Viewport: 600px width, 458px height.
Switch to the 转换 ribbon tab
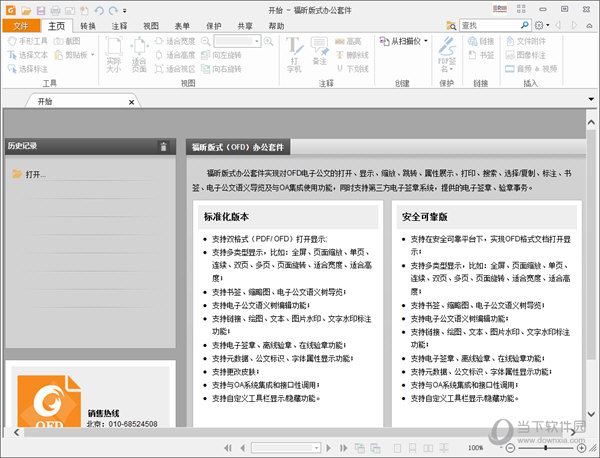coord(88,26)
